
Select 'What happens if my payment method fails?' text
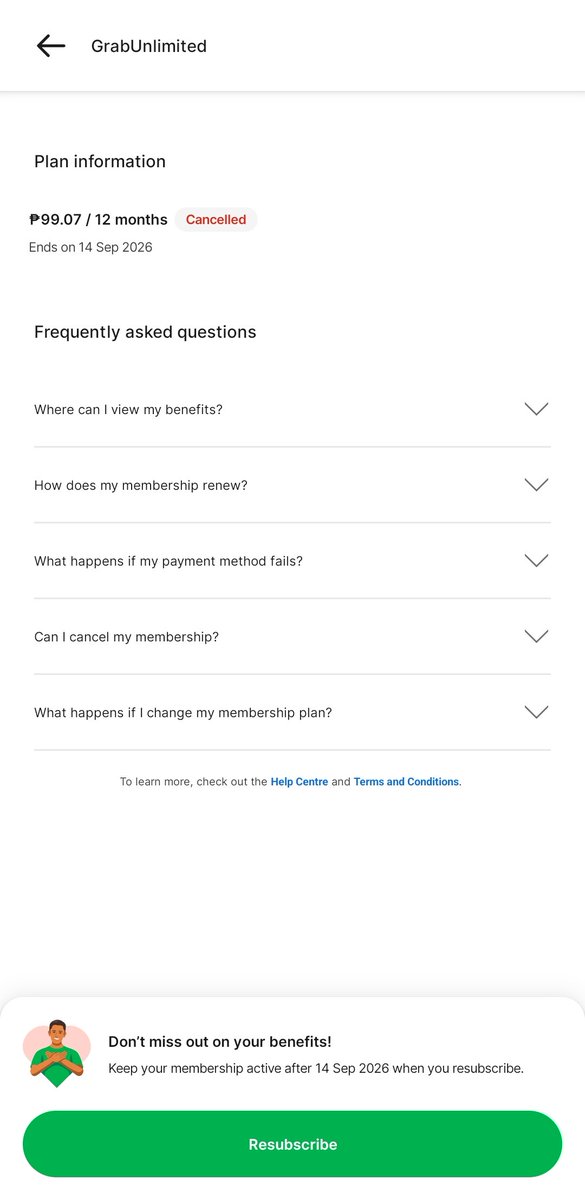coord(168,562)
